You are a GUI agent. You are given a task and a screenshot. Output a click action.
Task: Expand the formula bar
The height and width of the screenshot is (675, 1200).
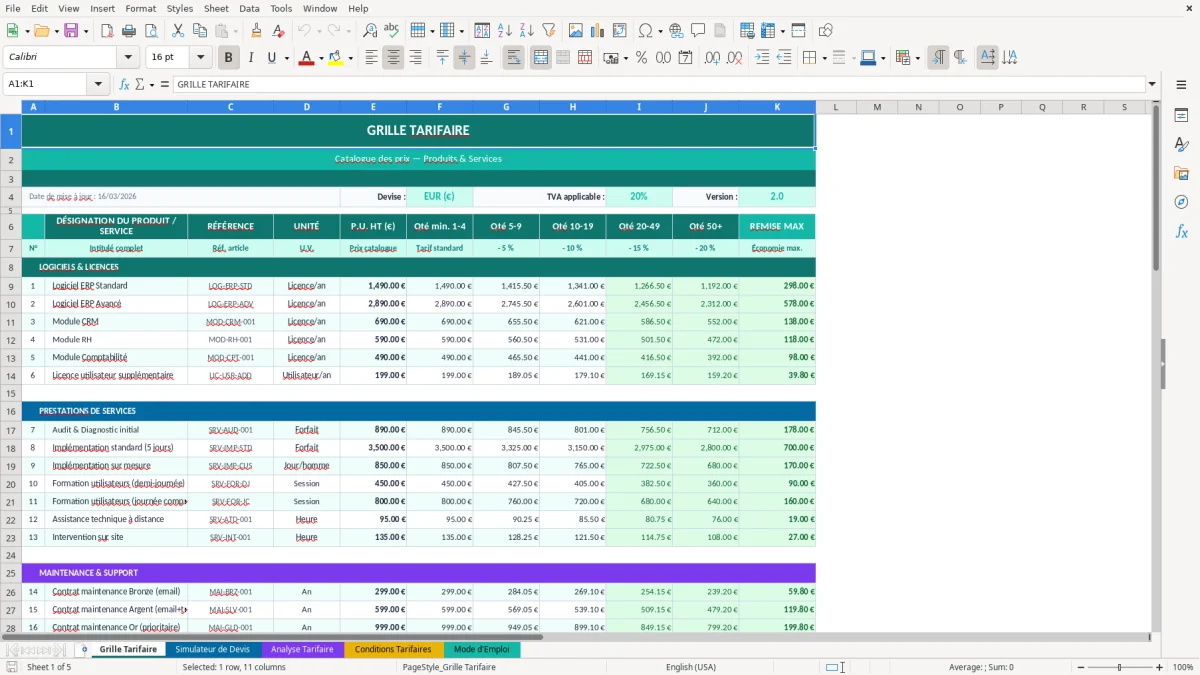[1152, 84]
